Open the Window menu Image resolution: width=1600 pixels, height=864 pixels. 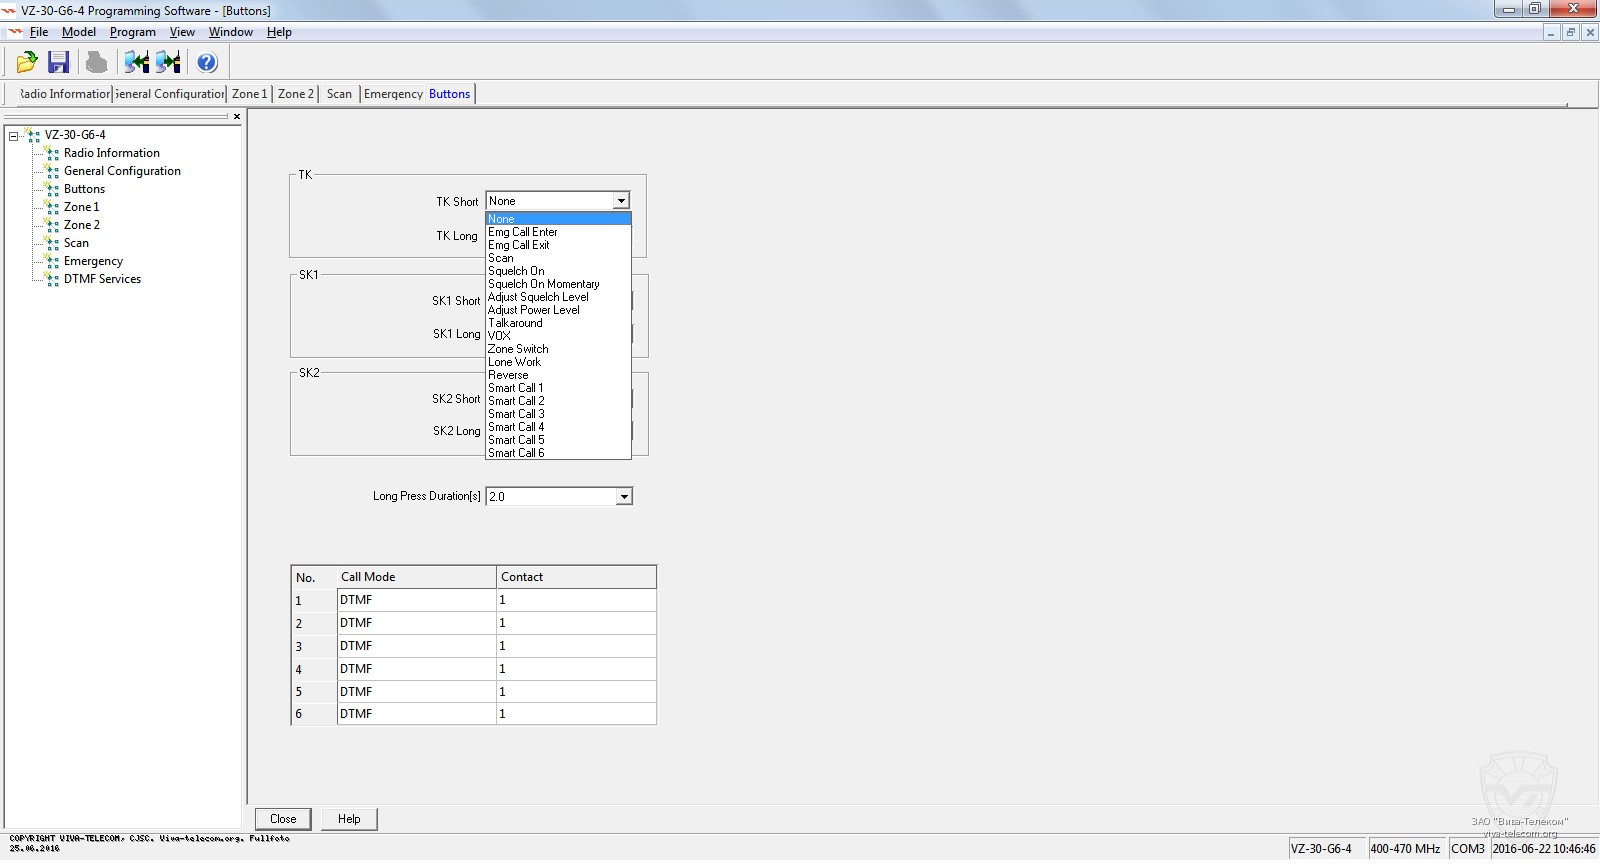(231, 32)
